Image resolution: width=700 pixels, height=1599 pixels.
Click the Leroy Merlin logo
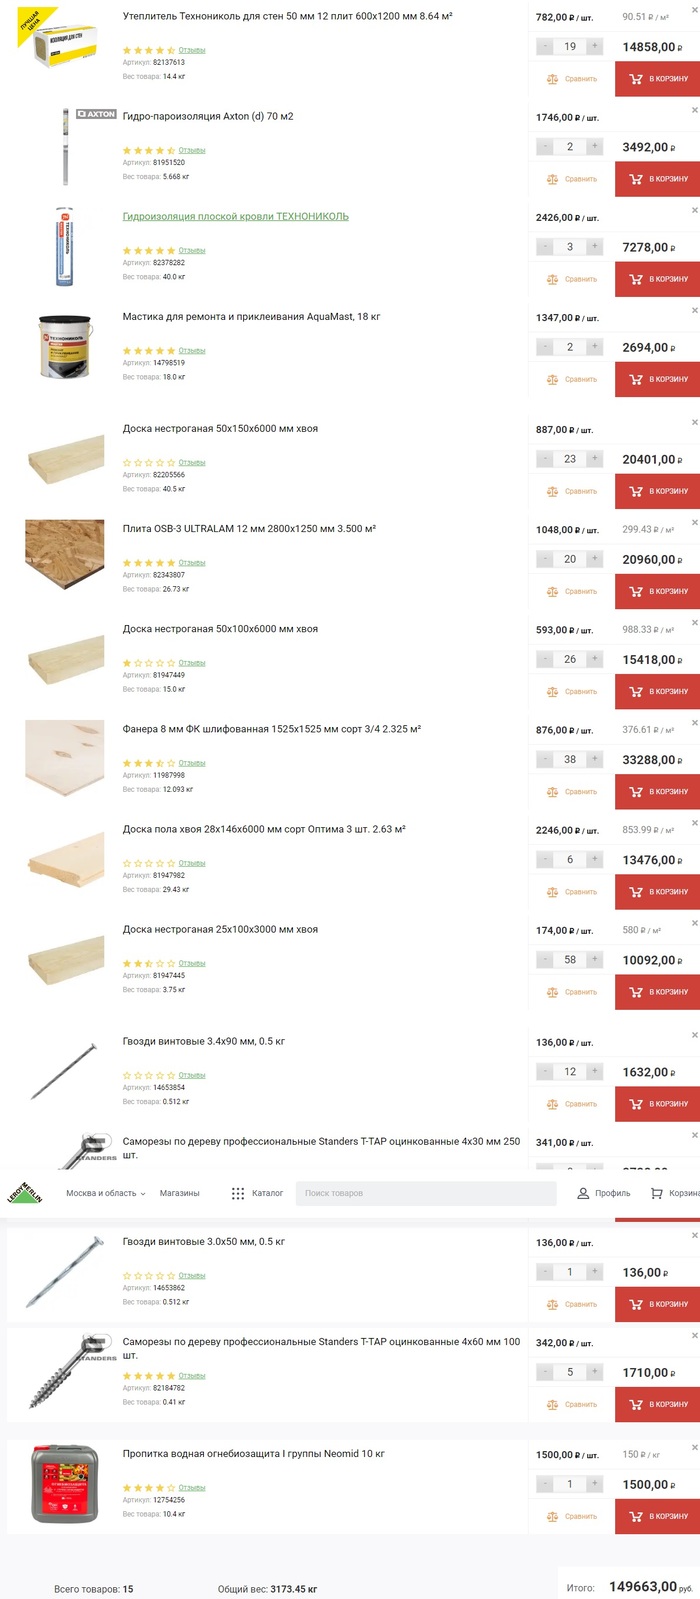23,1191
